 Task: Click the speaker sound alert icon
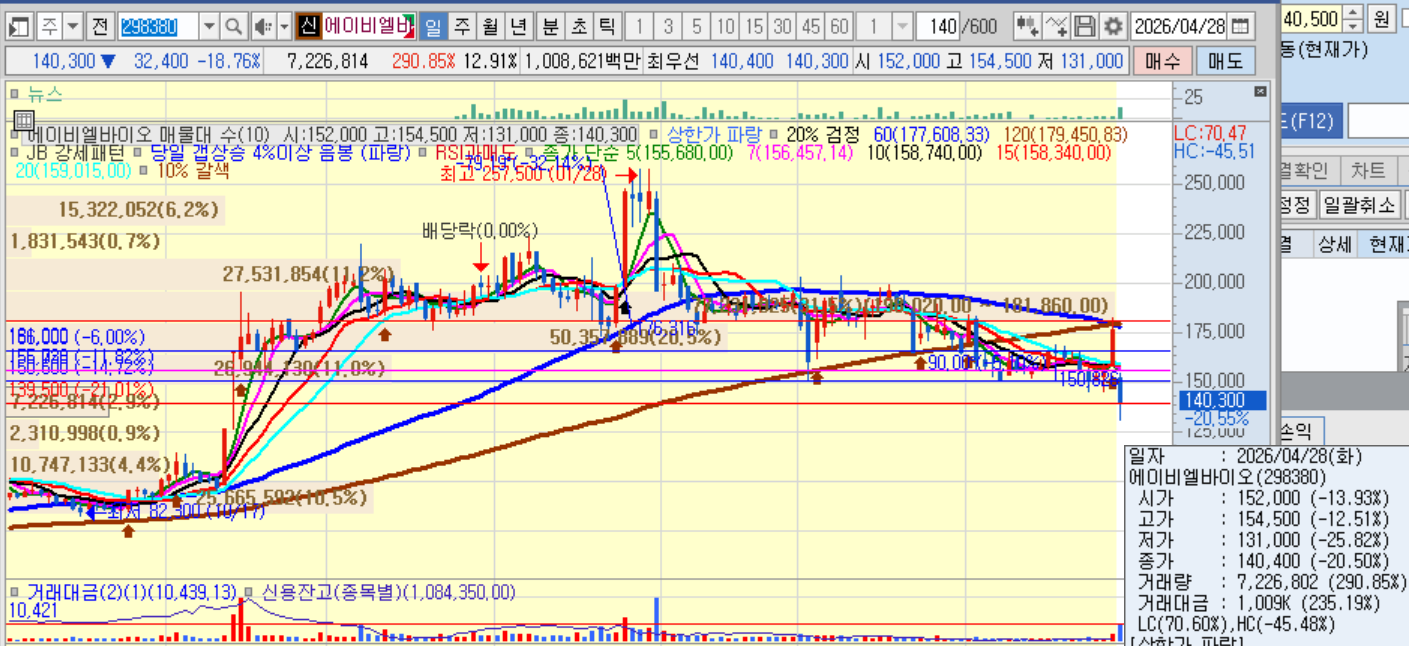pyautogui.click(x=262, y=26)
